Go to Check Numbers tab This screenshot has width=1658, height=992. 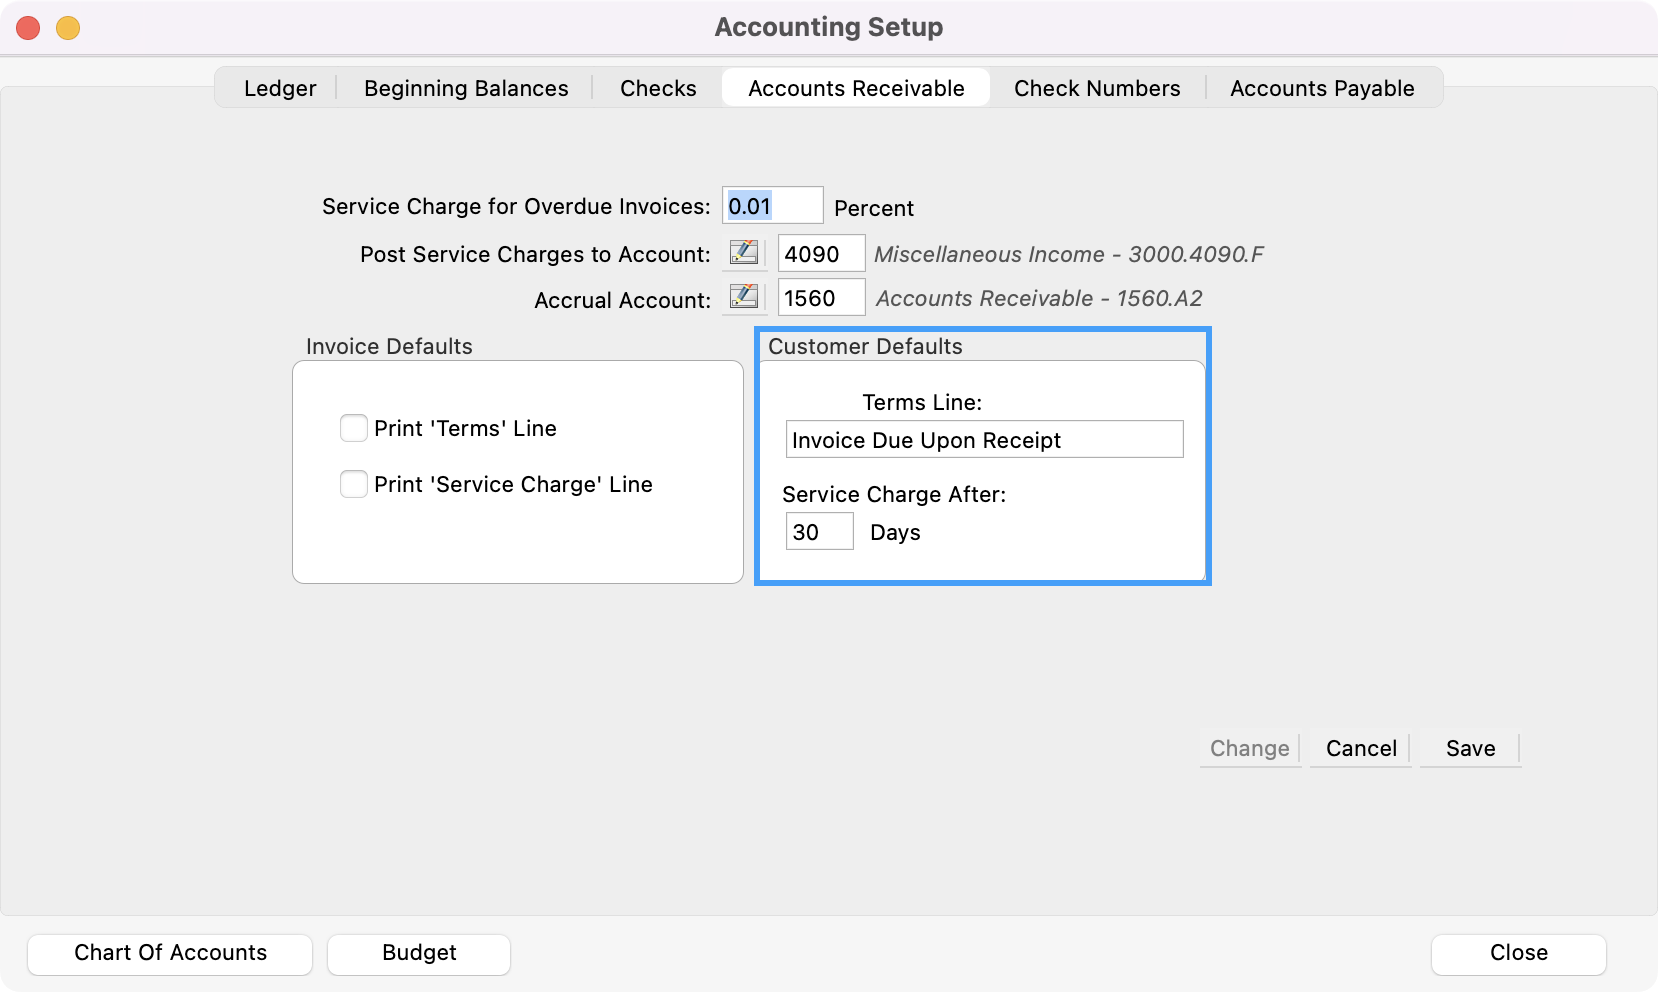coord(1097,88)
